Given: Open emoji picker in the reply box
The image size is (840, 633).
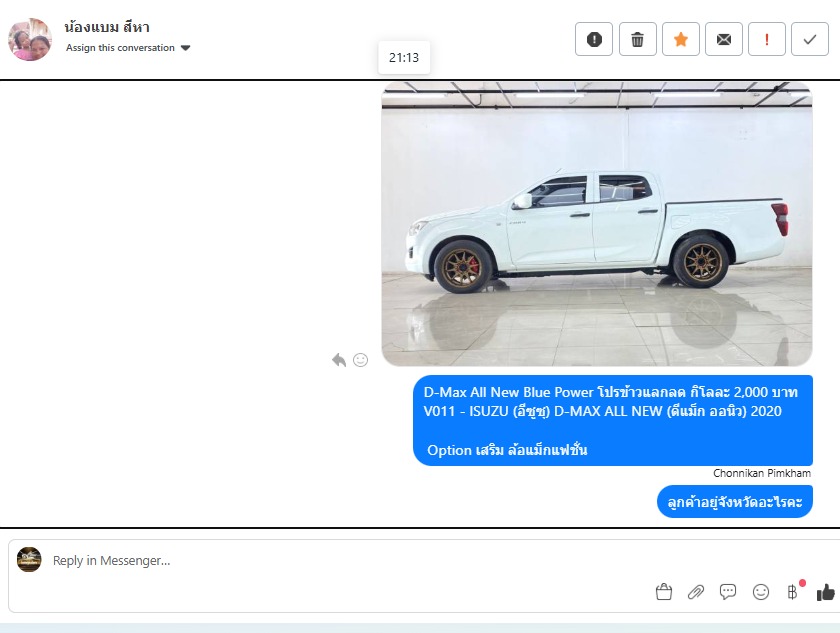Looking at the screenshot, I should tap(761, 592).
